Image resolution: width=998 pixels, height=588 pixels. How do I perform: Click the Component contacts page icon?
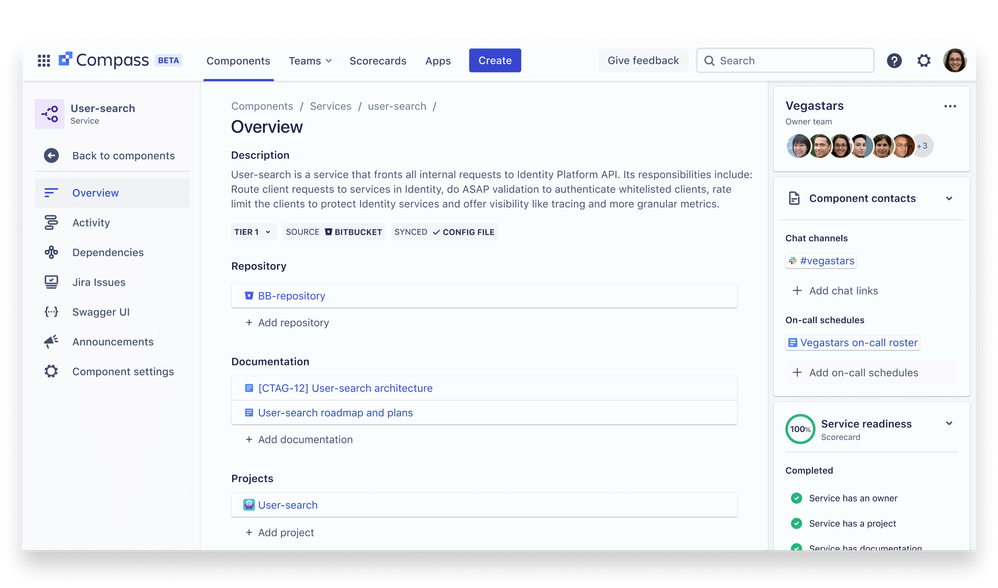coord(794,199)
